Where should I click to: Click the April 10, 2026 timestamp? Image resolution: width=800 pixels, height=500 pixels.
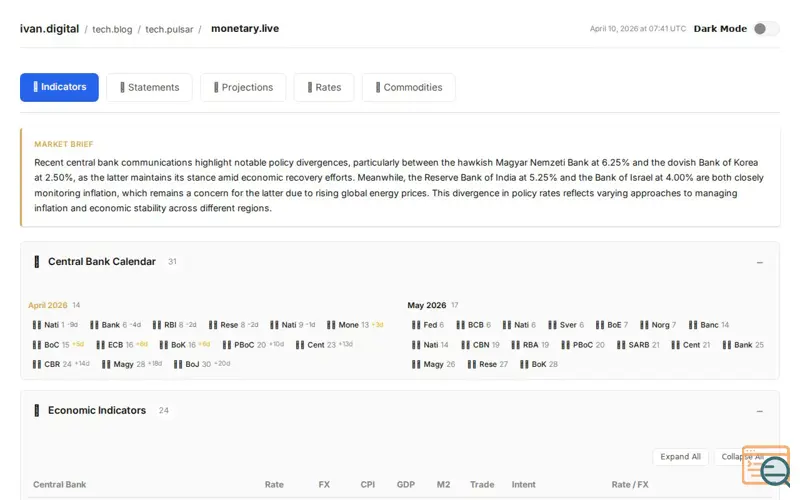tap(638, 29)
